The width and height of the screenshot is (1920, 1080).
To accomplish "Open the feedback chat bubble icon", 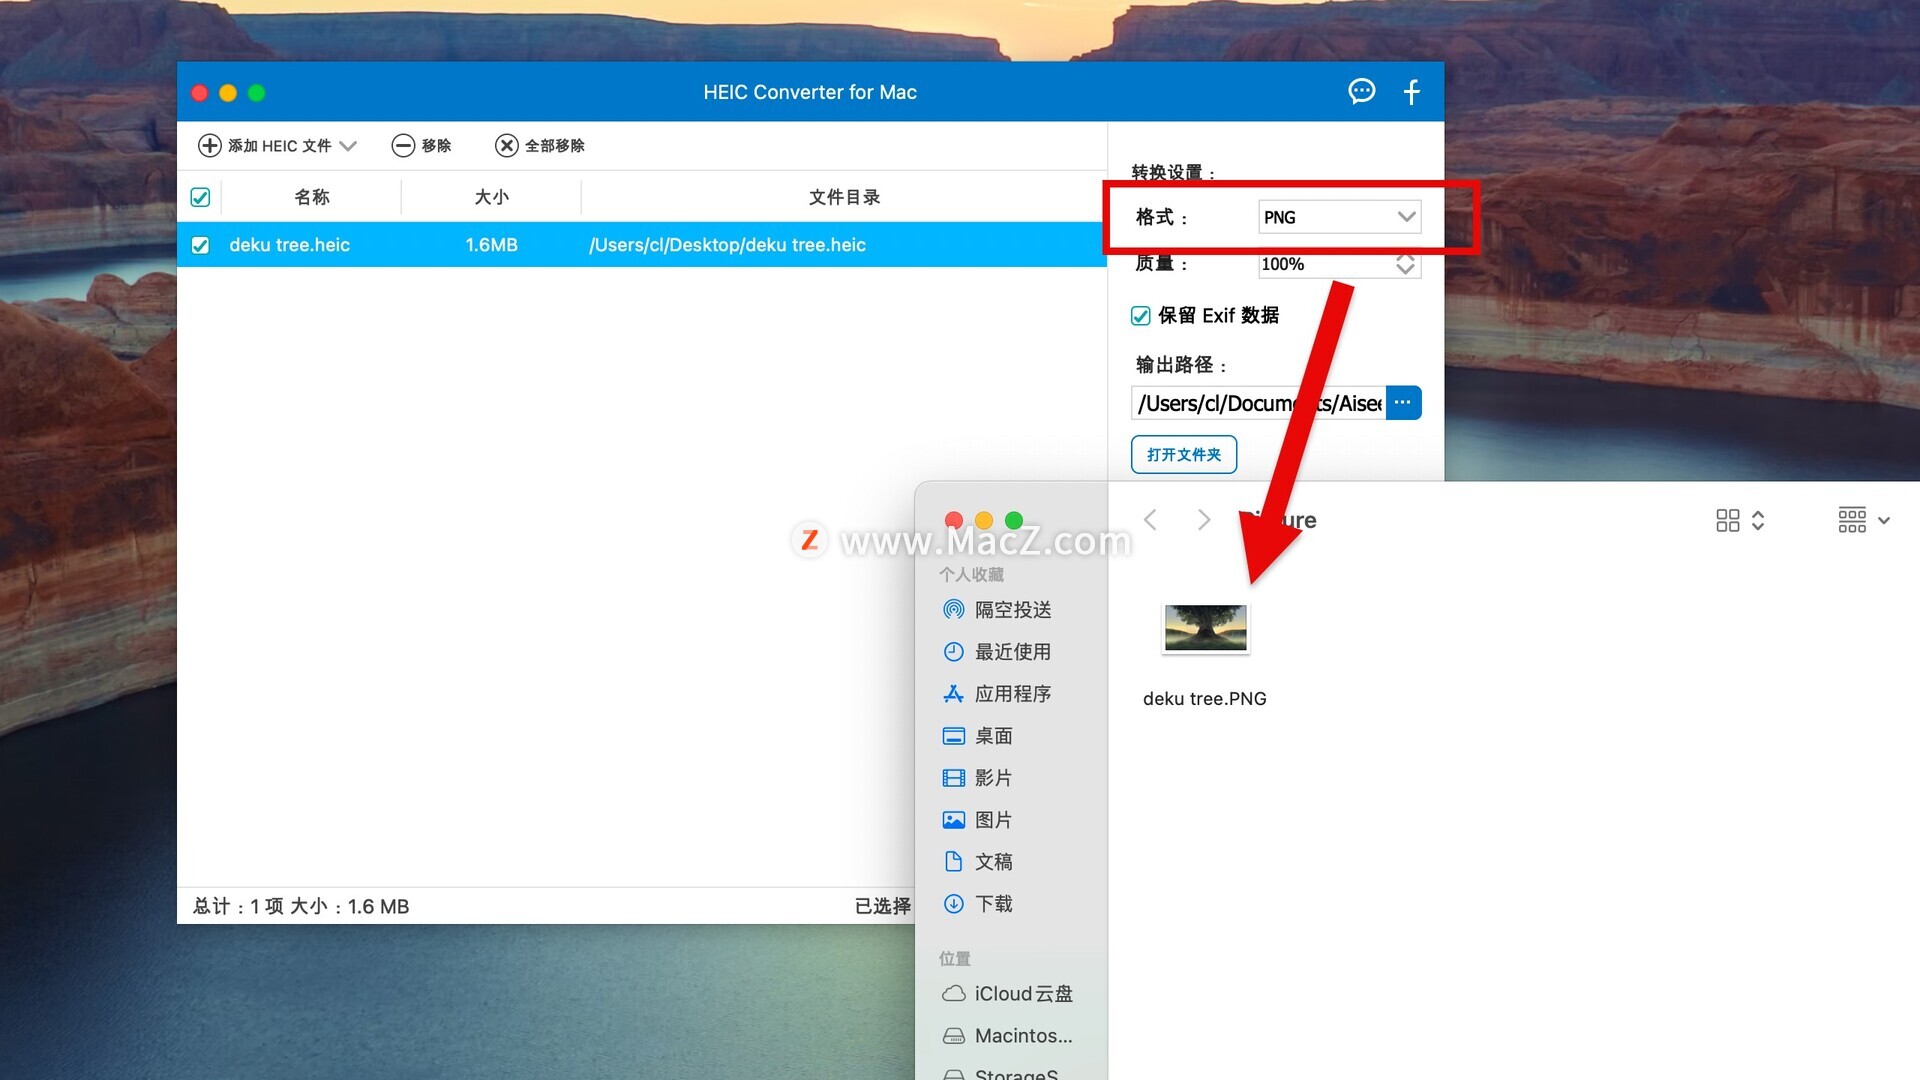I will (x=1361, y=92).
